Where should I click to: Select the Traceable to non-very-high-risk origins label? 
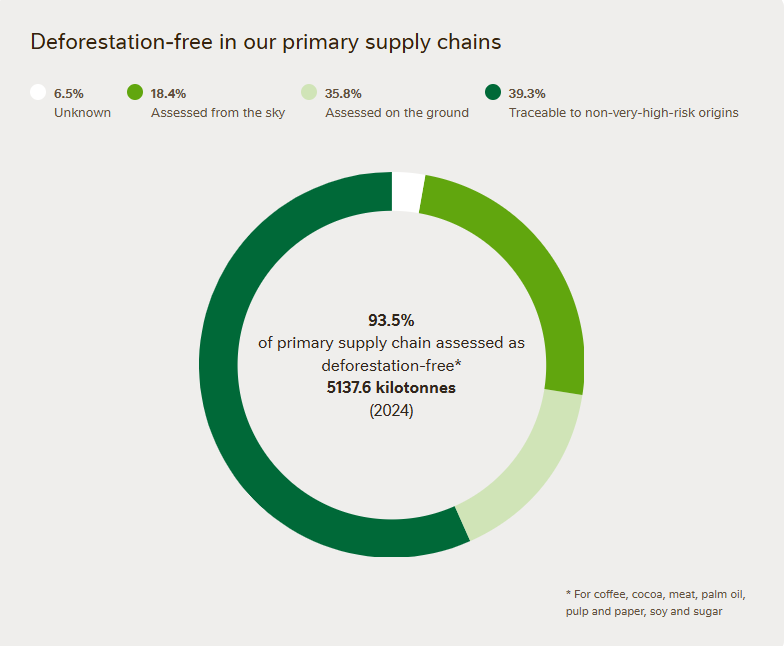[x=623, y=113]
